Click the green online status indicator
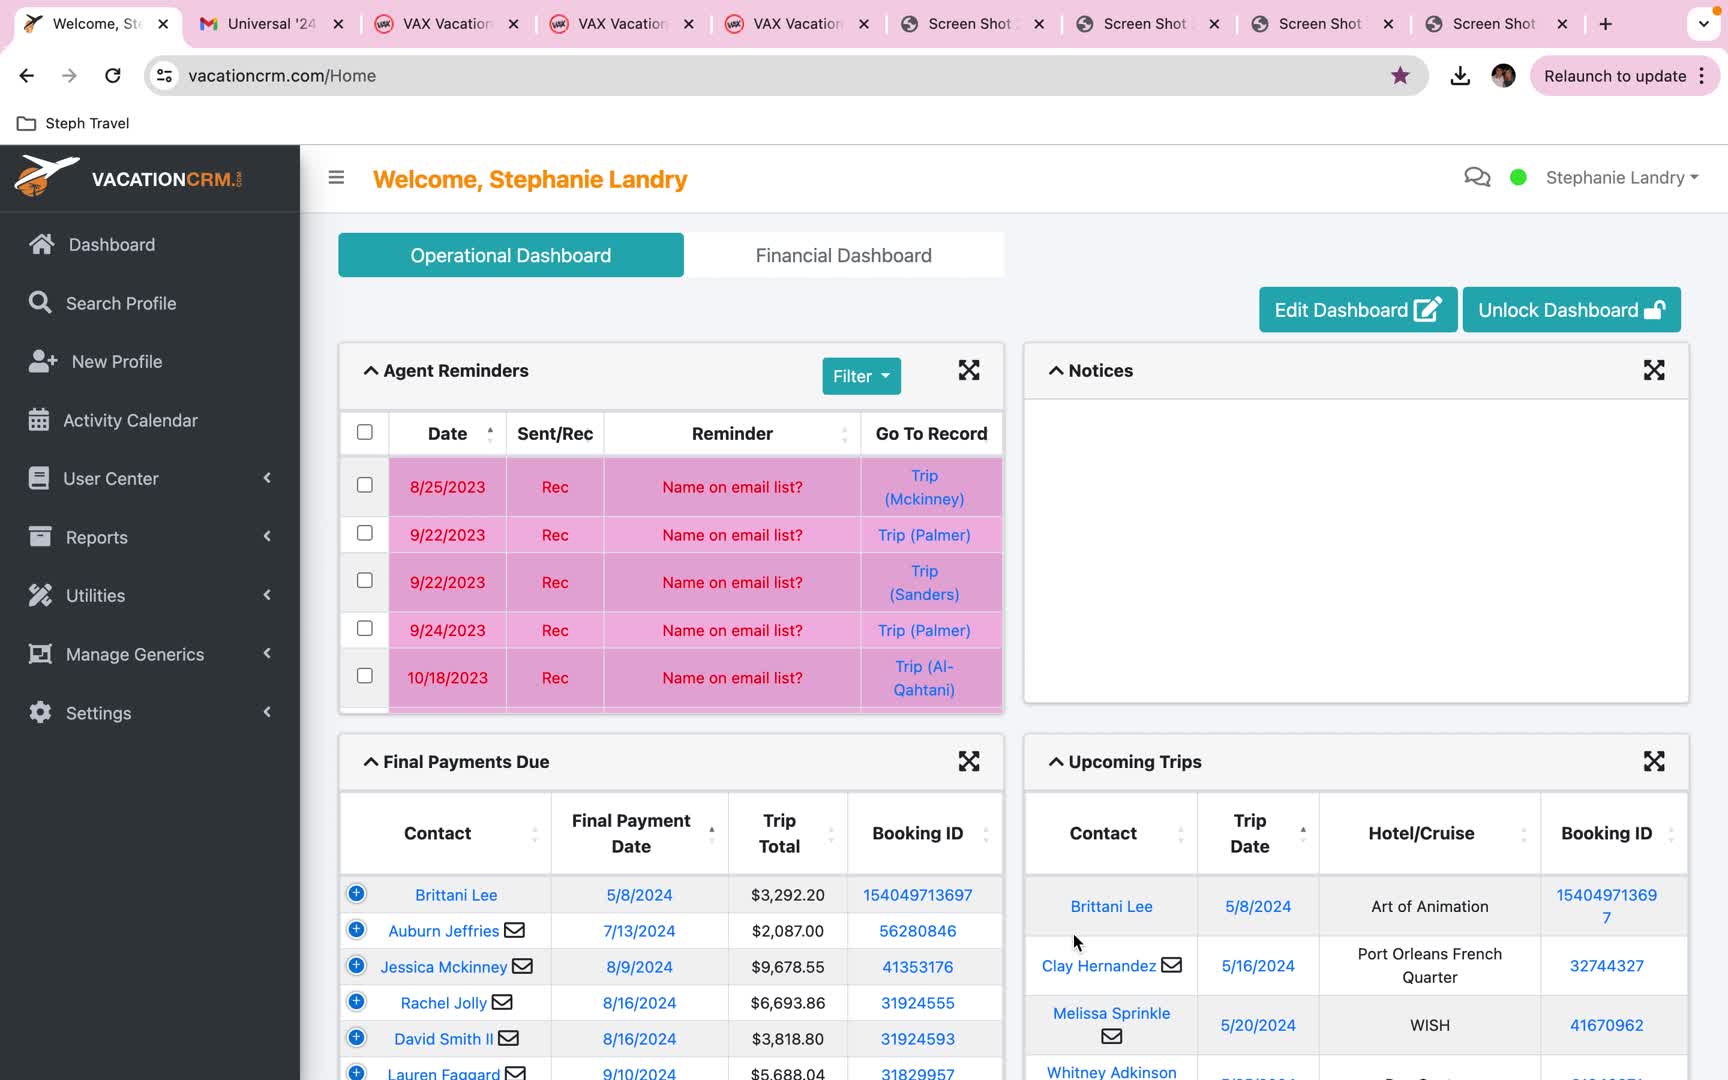This screenshot has height=1080, width=1728. [1518, 177]
